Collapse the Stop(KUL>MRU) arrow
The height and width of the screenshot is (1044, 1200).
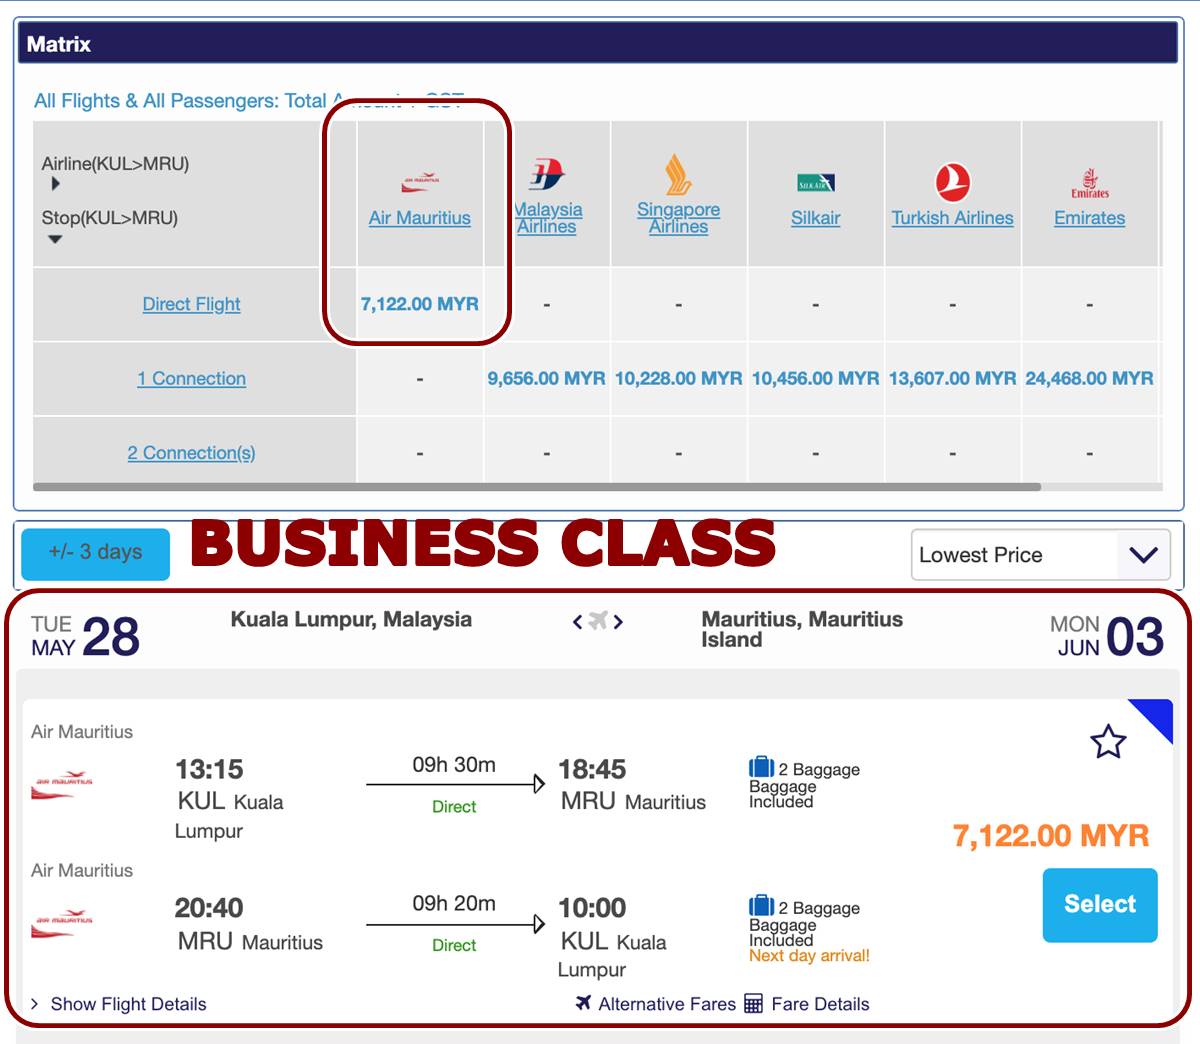(55, 239)
